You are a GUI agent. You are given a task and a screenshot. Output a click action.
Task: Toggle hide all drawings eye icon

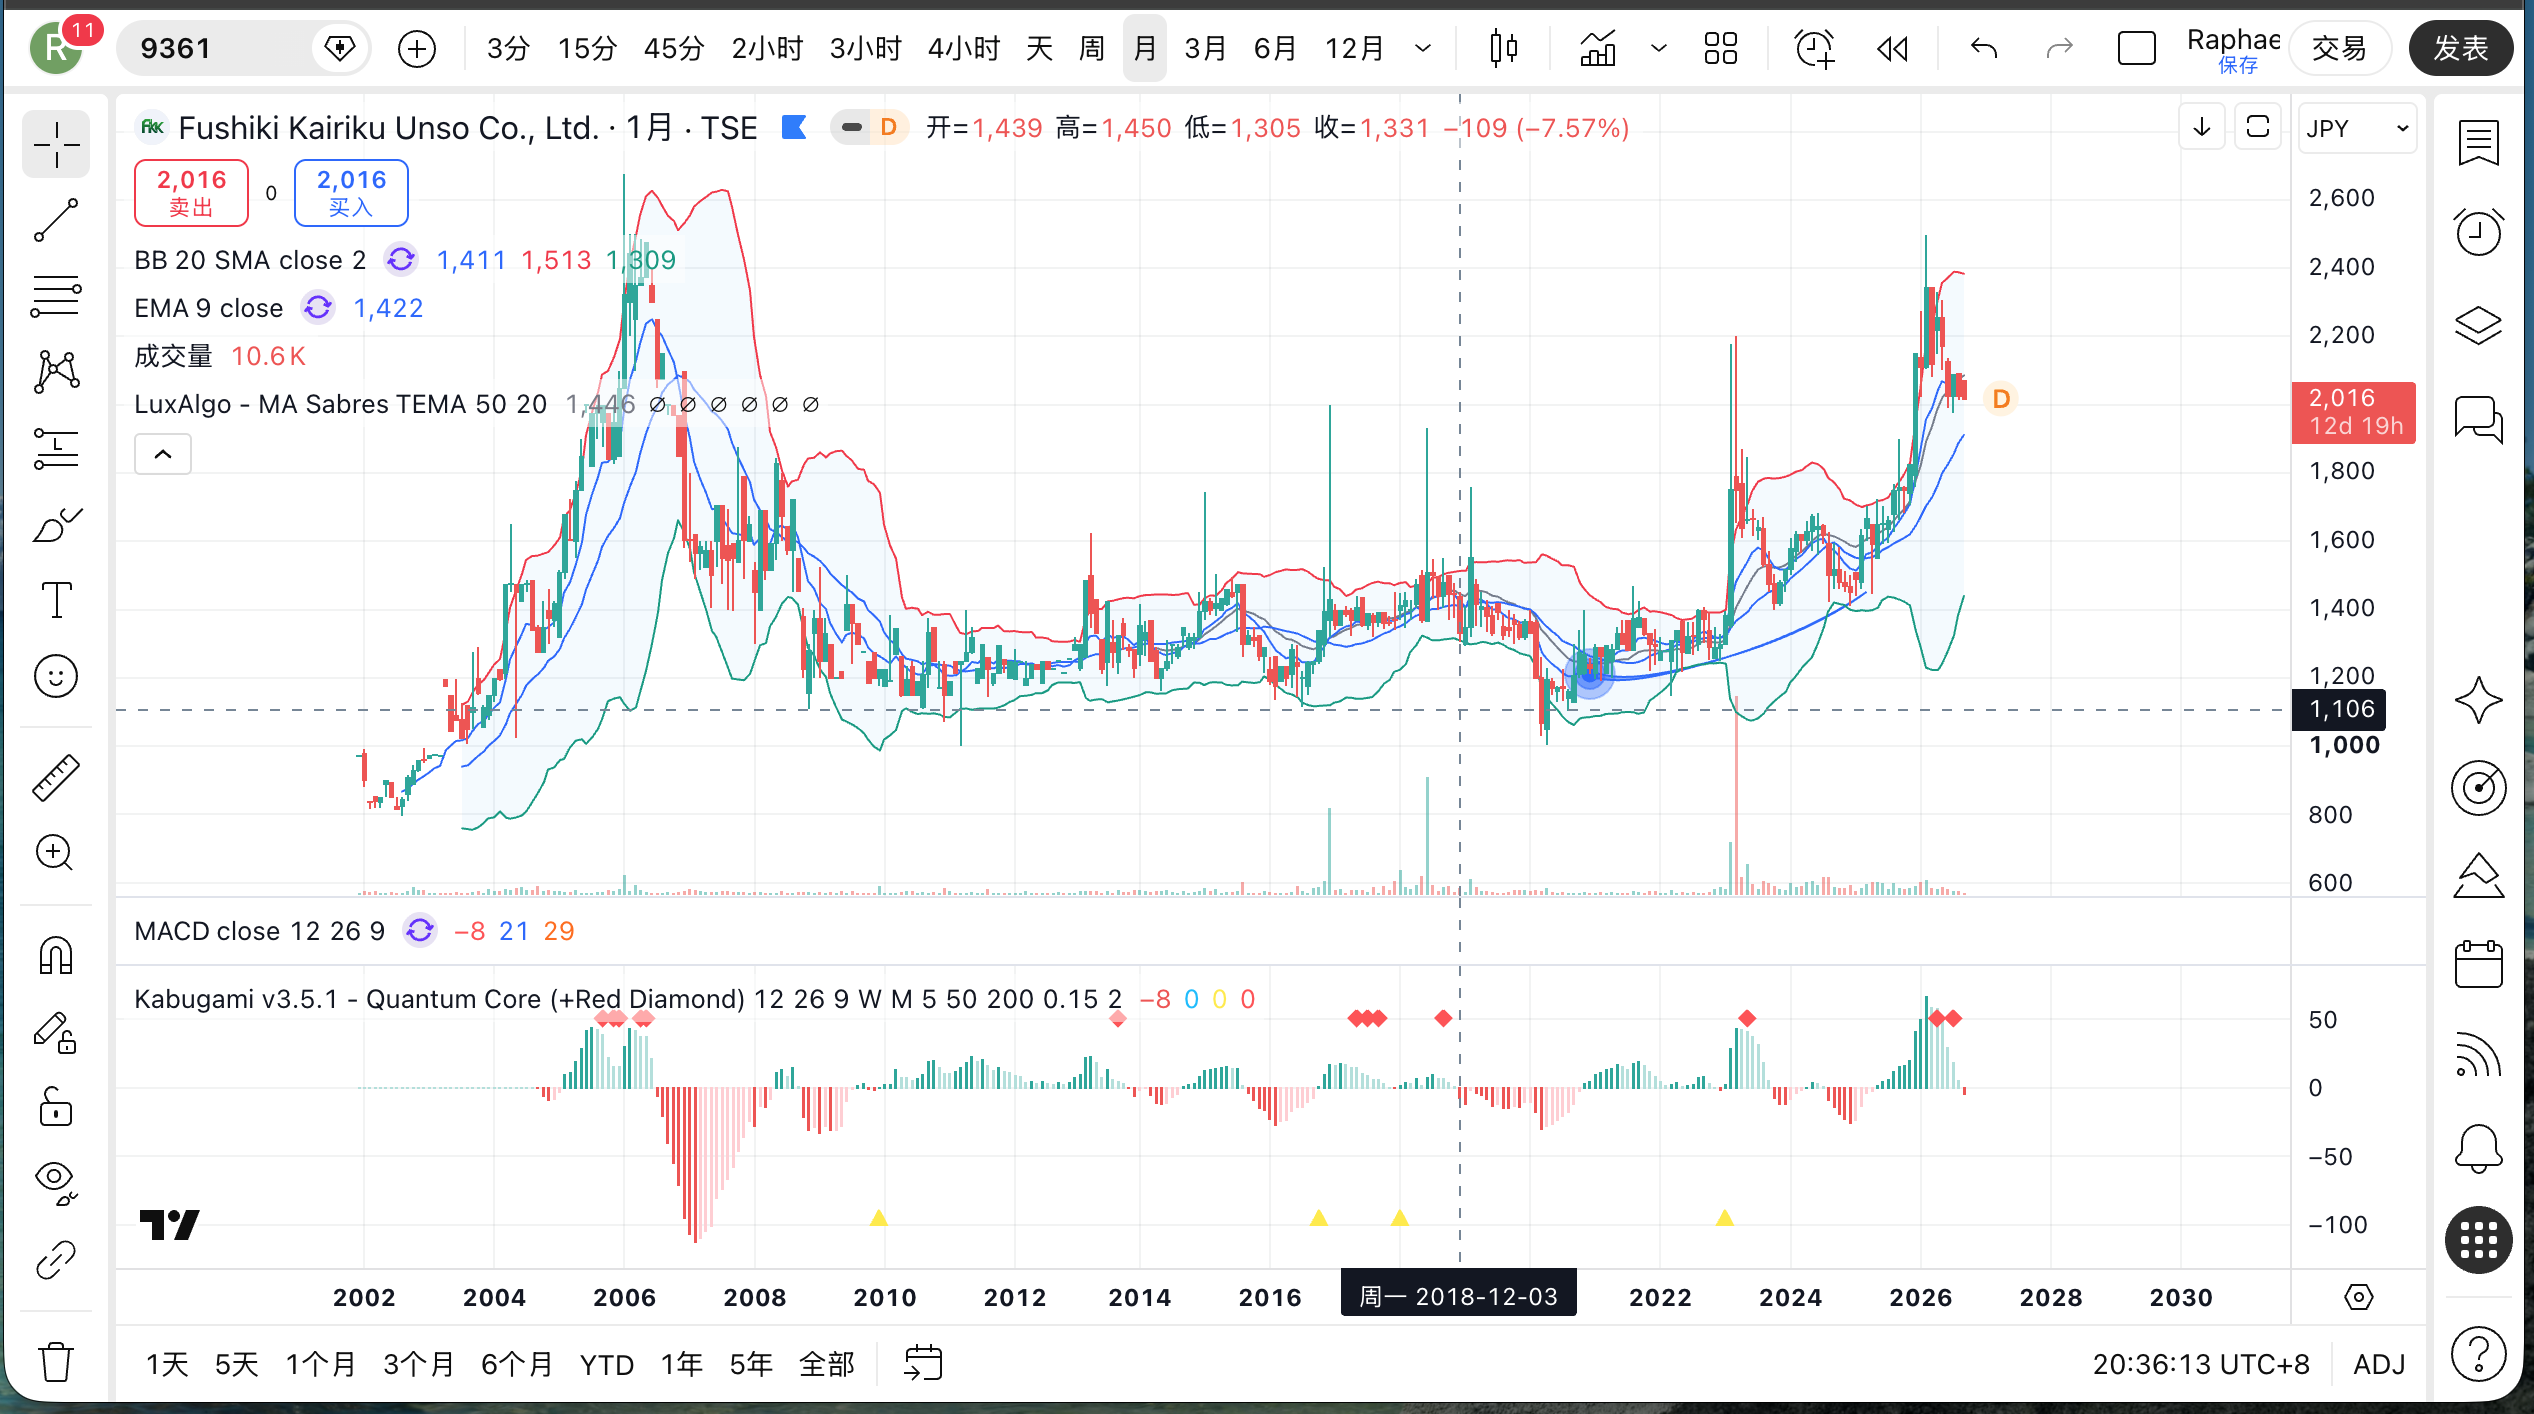pyautogui.click(x=56, y=1183)
